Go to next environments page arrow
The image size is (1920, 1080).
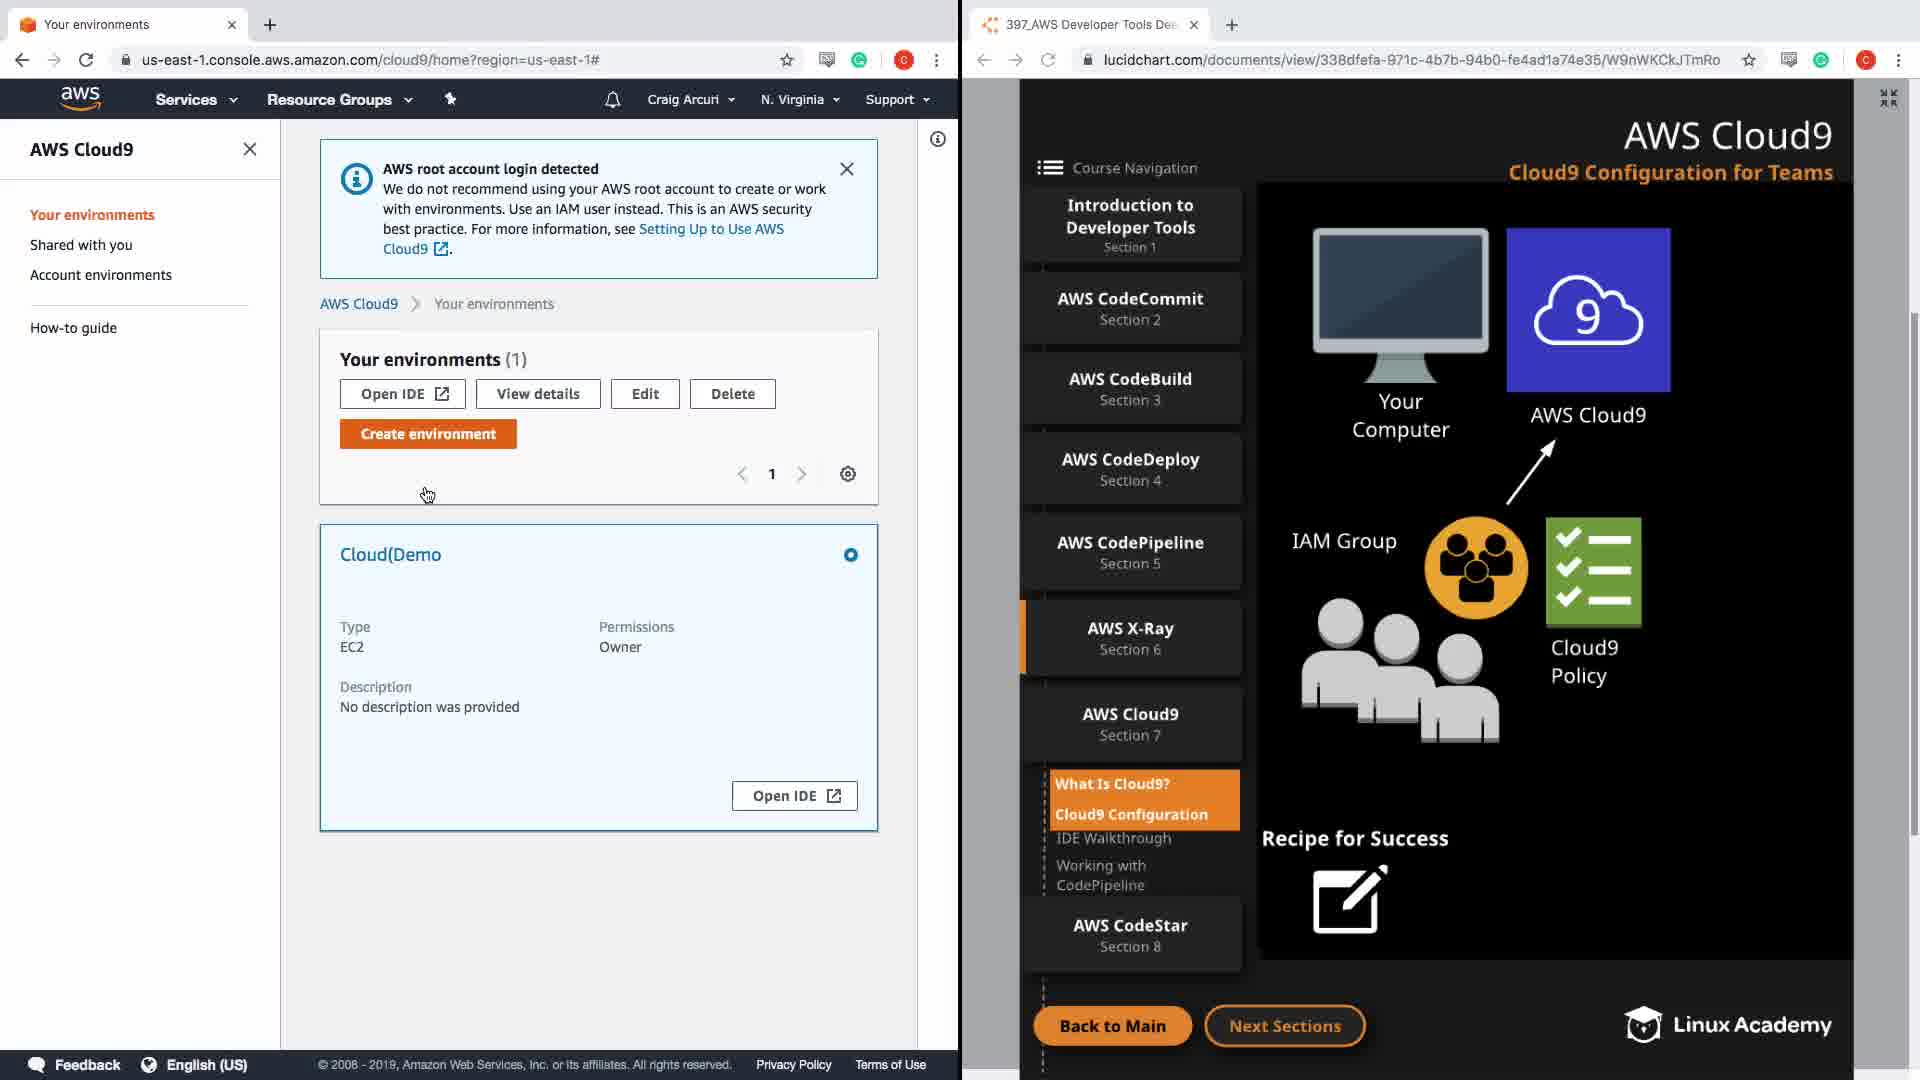801,474
